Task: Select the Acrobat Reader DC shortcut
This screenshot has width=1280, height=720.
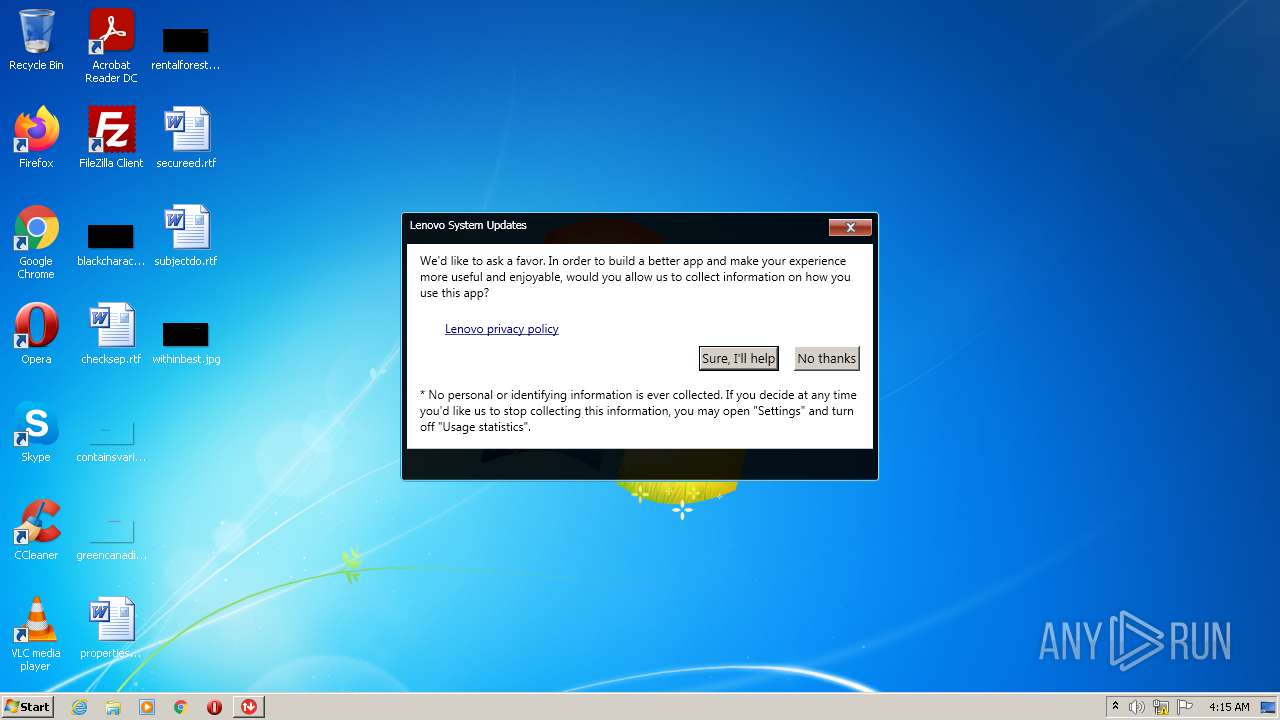Action: pyautogui.click(x=111, y=46)
